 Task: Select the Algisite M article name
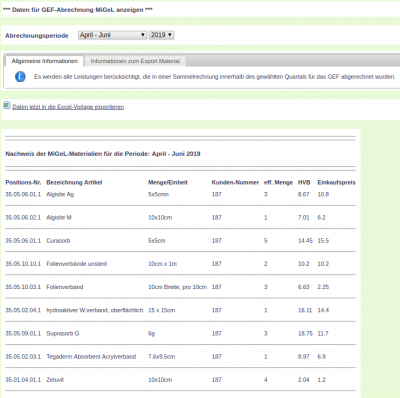point(59,217)
